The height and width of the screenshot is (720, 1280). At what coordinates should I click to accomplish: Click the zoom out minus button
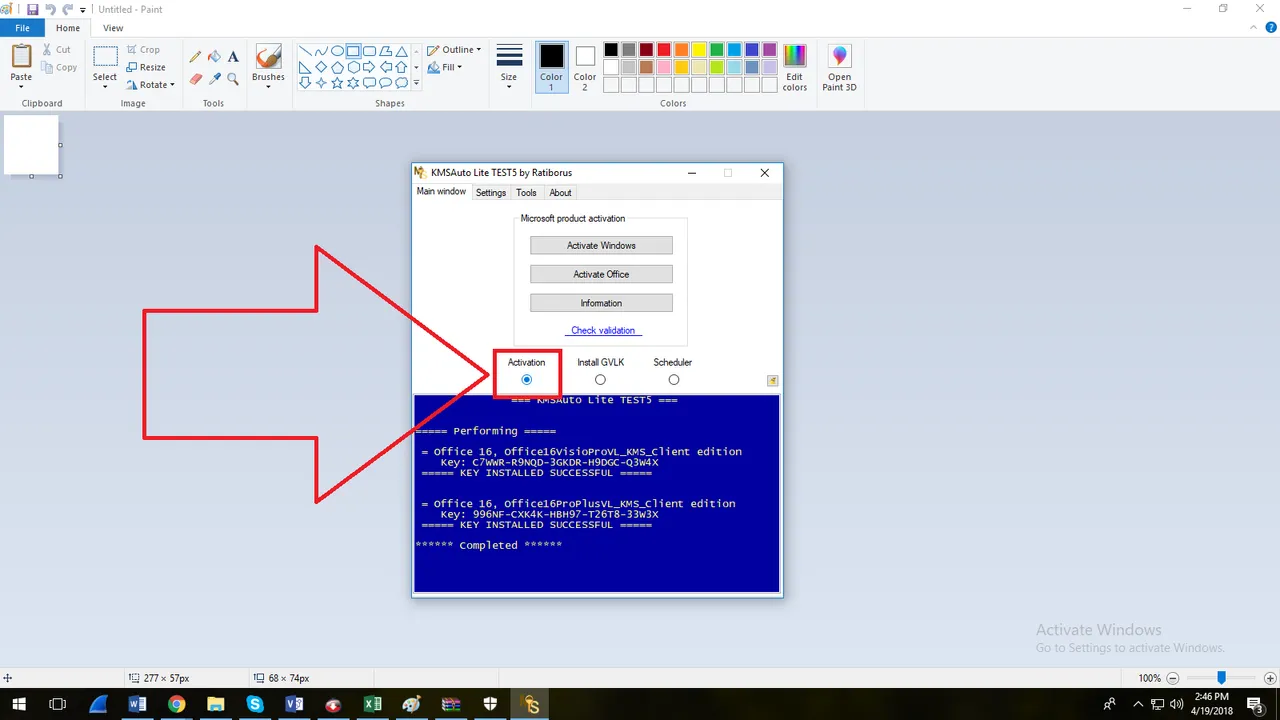[1173, 678]
